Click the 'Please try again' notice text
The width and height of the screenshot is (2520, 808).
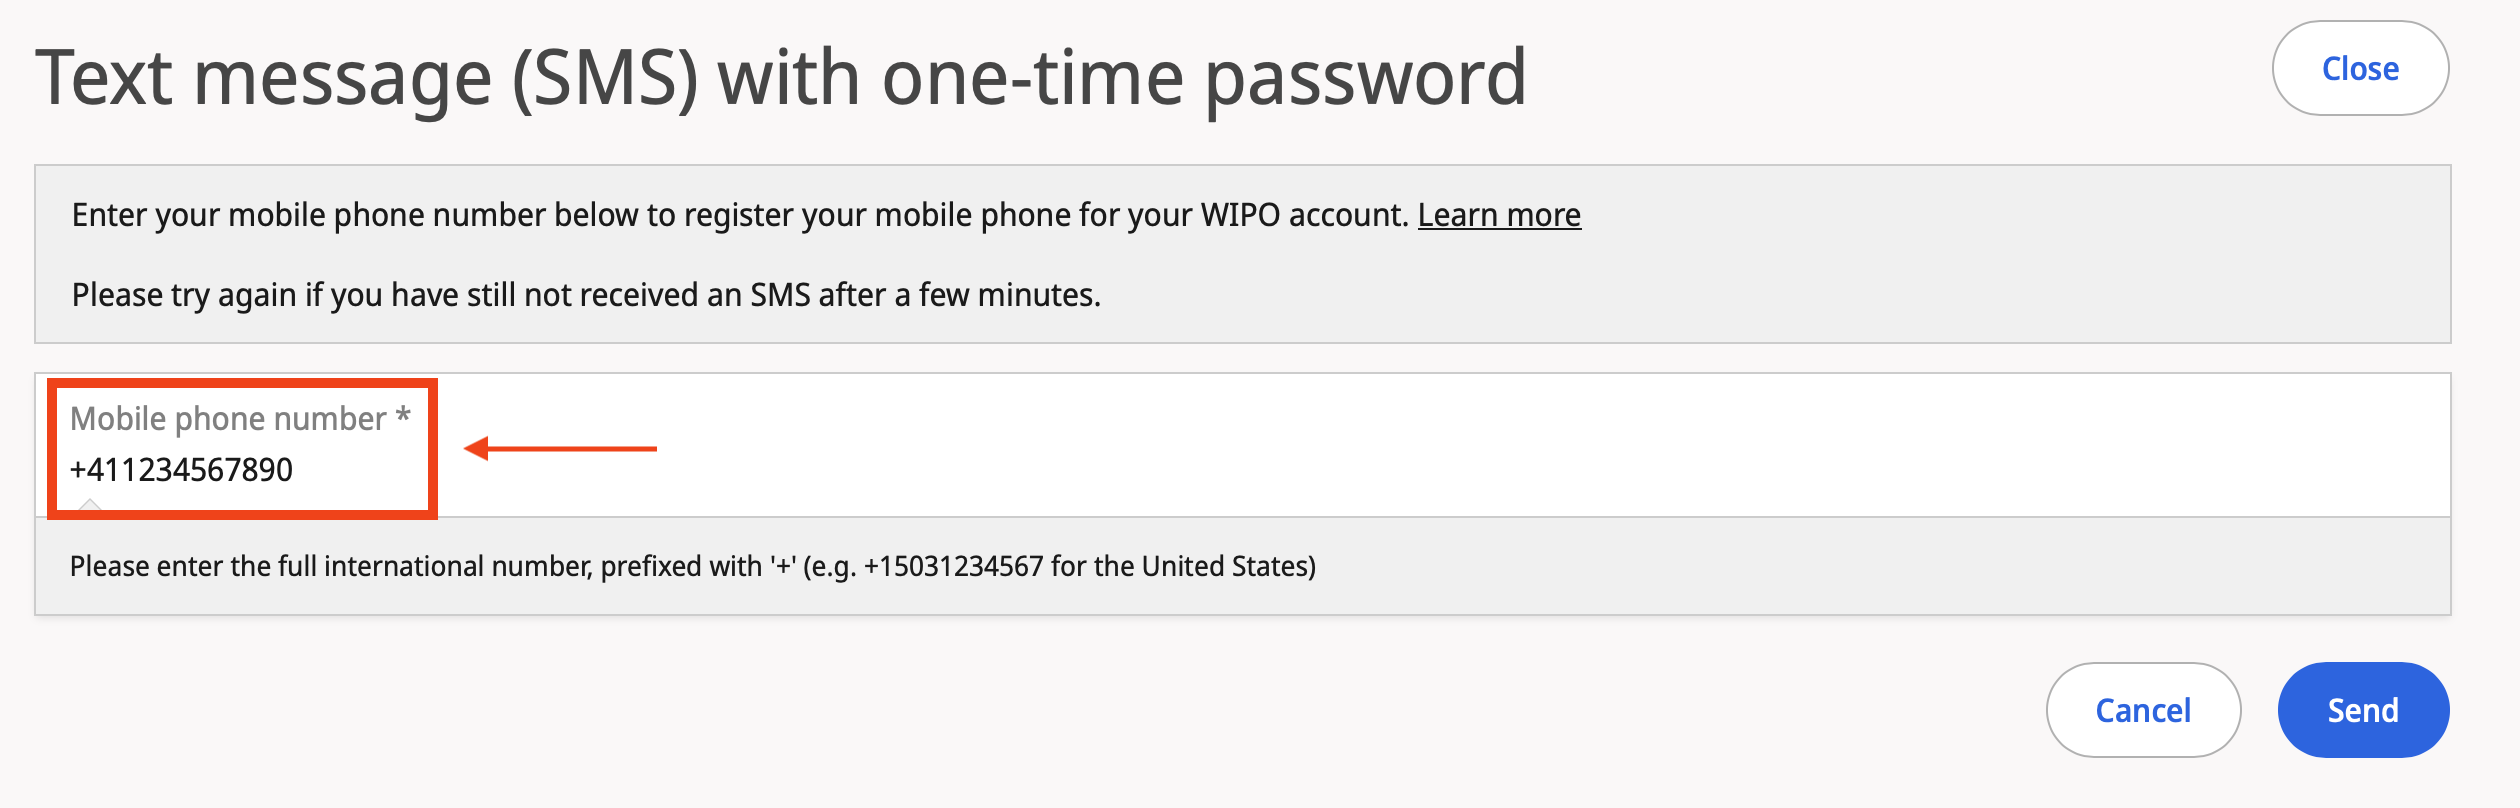(x=586, y=295)
